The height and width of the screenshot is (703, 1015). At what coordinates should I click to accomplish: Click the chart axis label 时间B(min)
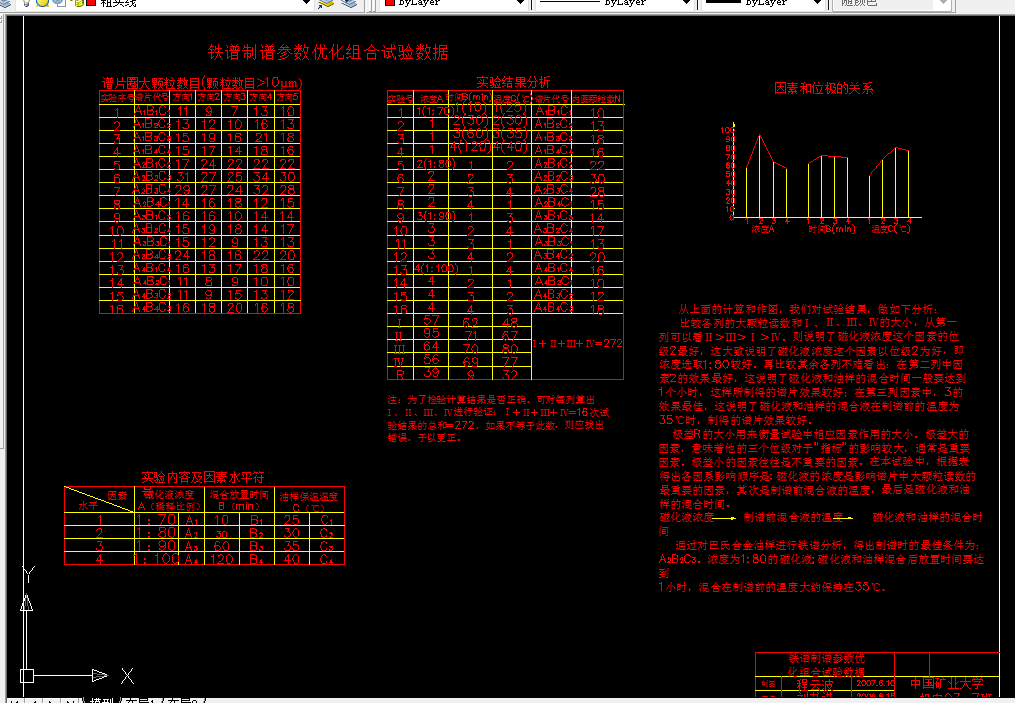coord(832,229)
